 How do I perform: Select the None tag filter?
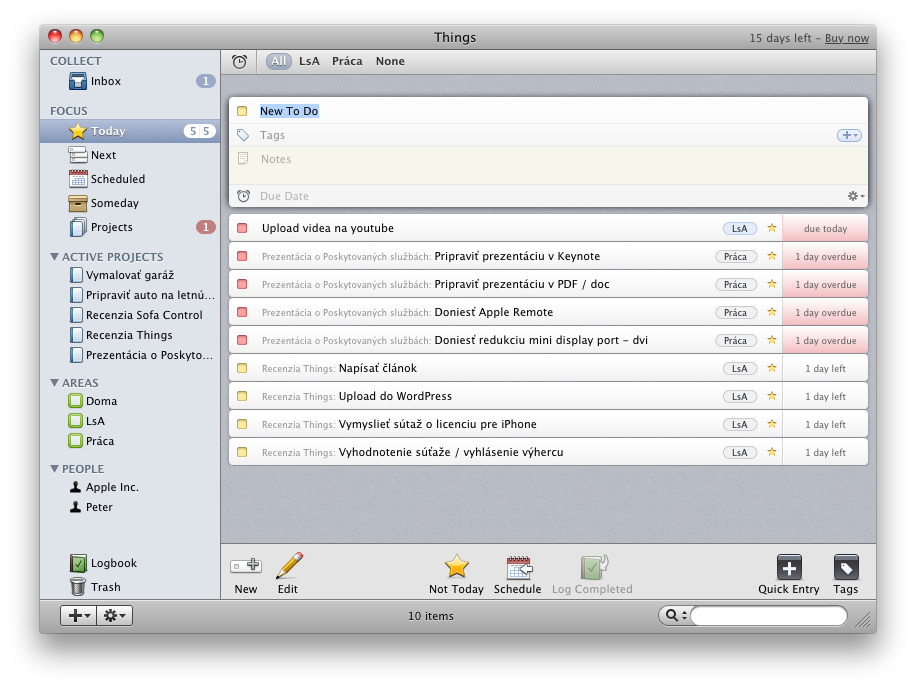point(390,61)
